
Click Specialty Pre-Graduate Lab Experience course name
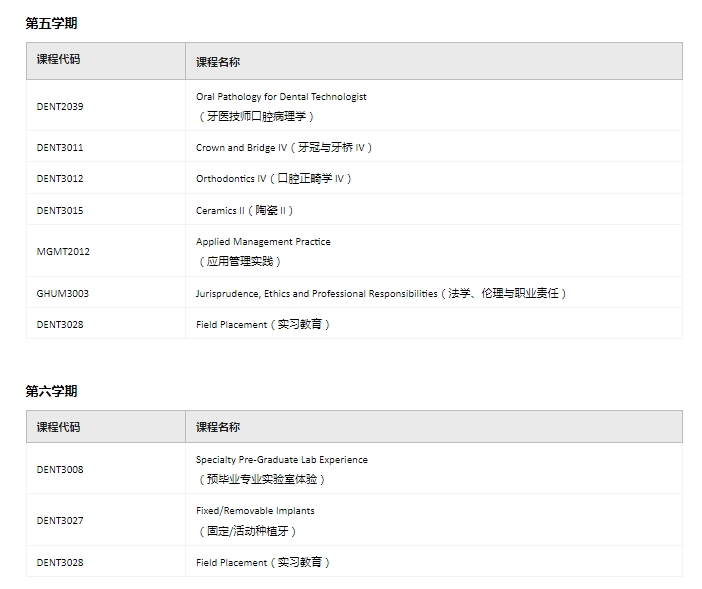click(281, 460)
